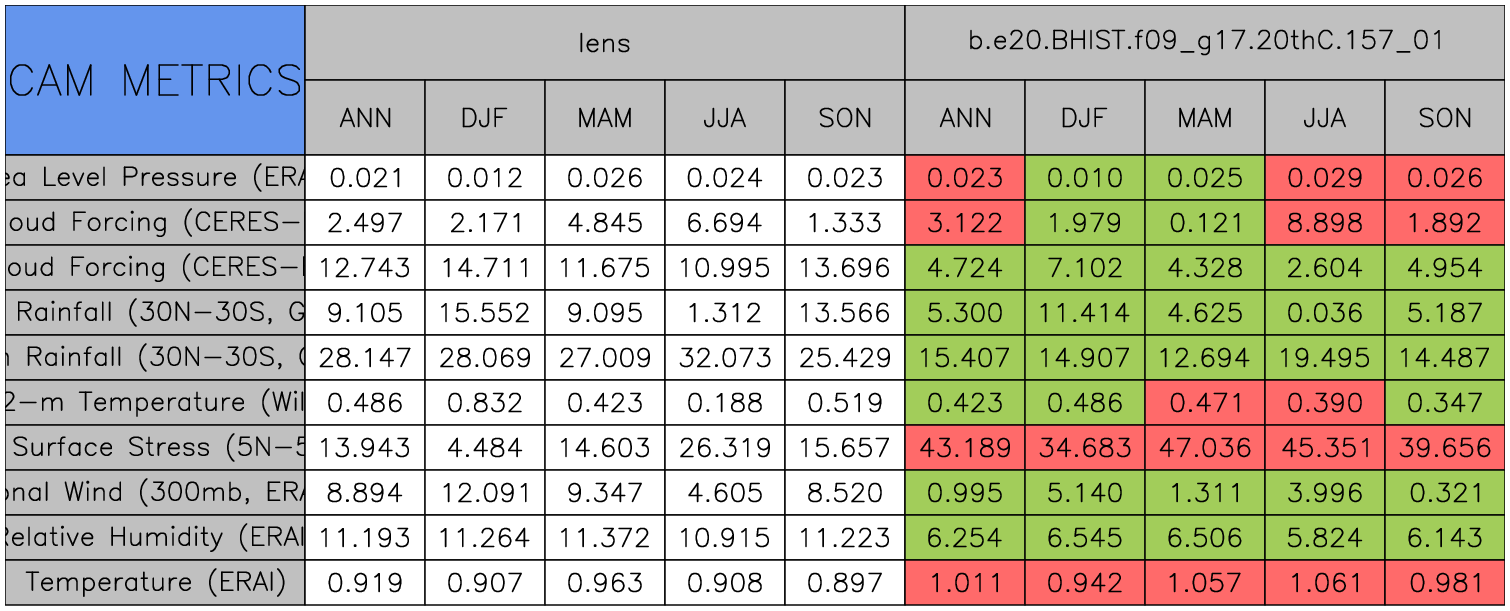Click the DJF header under lens
1510x611 pixels.
tap(485, 118)
